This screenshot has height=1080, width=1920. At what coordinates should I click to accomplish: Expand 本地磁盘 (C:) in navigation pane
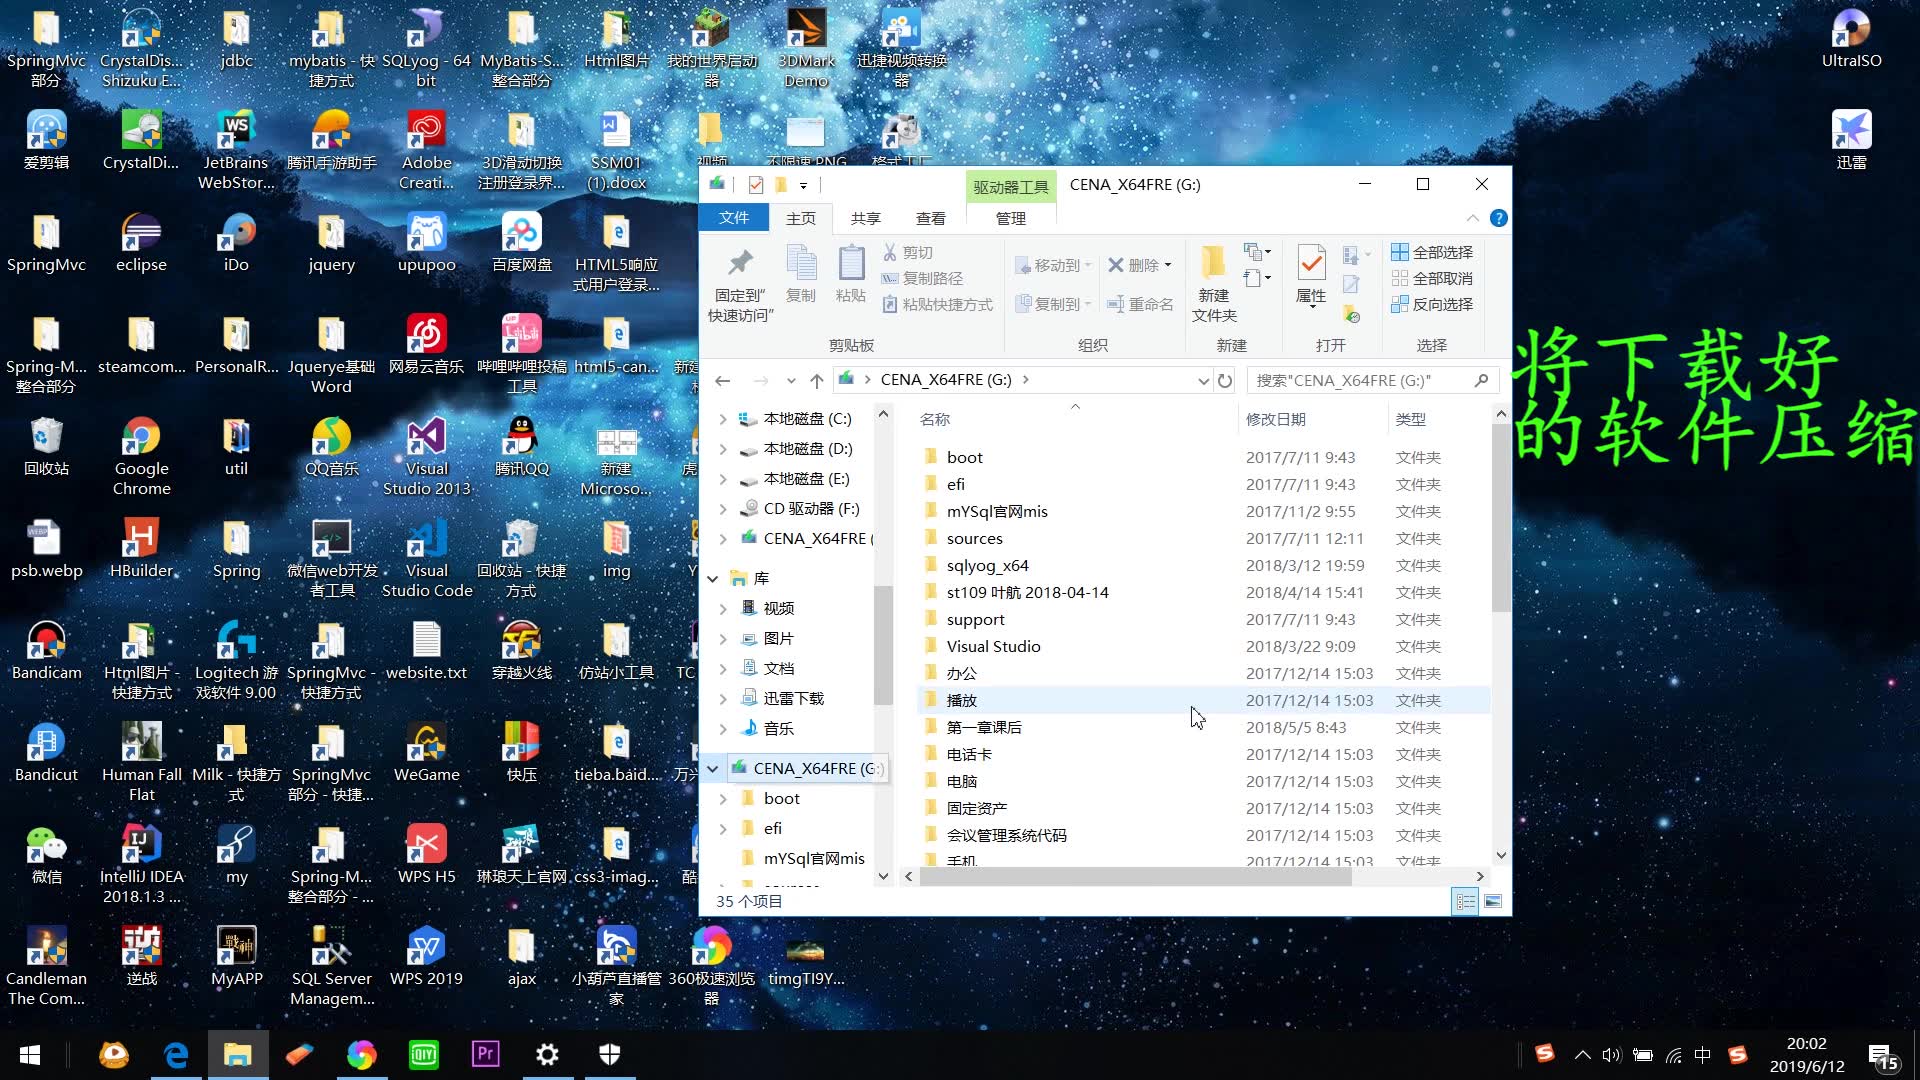pyautogui.click(x=724, y=419)
